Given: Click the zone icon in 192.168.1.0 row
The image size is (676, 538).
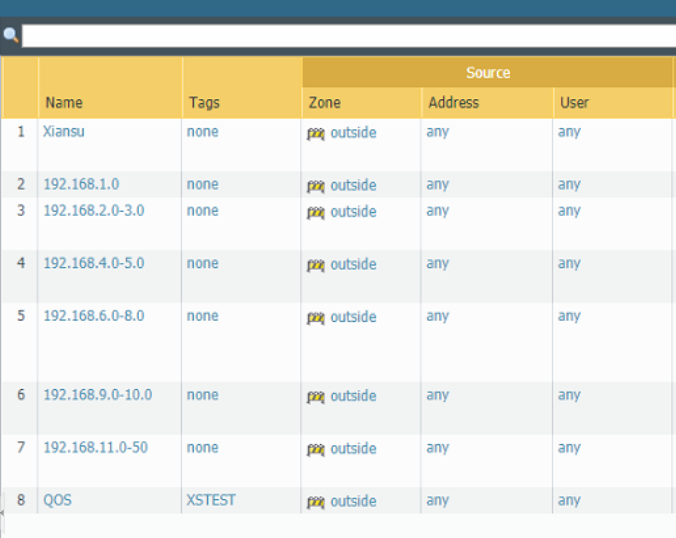Looking at the screenshot, I should [x=316, y=186].
